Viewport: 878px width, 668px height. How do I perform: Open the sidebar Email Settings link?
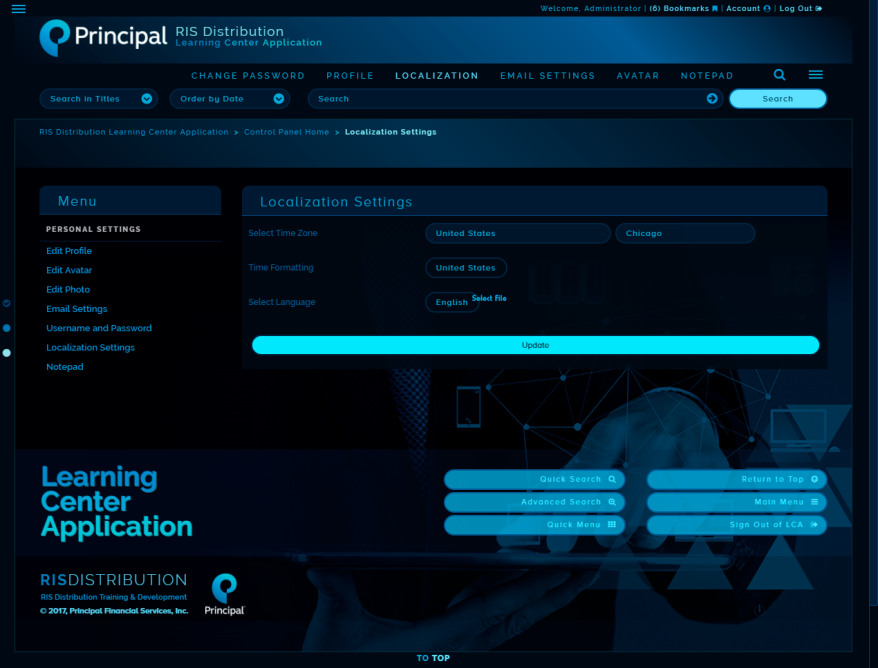pos(77,309)
